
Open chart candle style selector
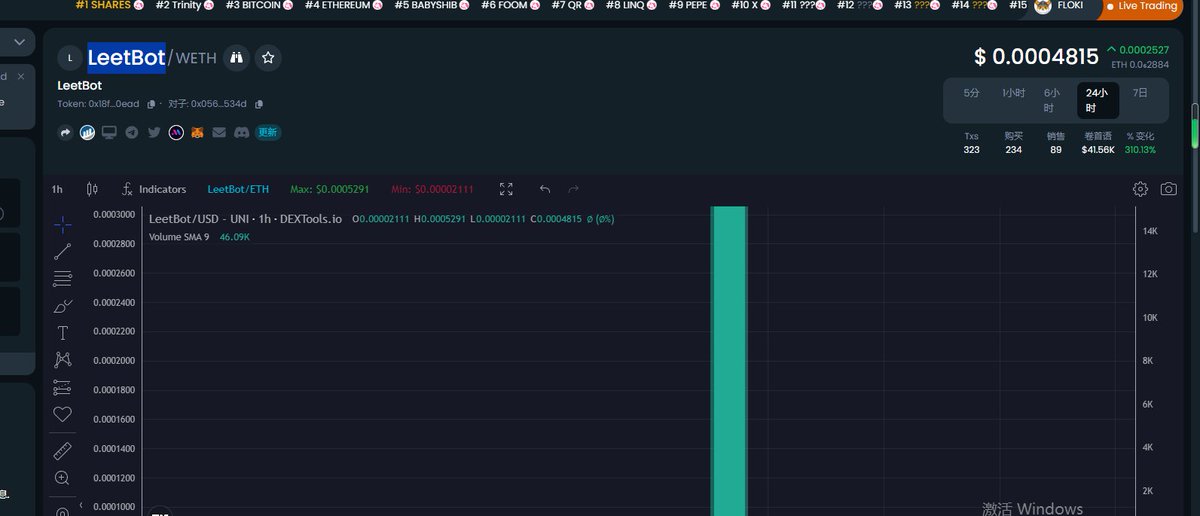tap(92, 189)
